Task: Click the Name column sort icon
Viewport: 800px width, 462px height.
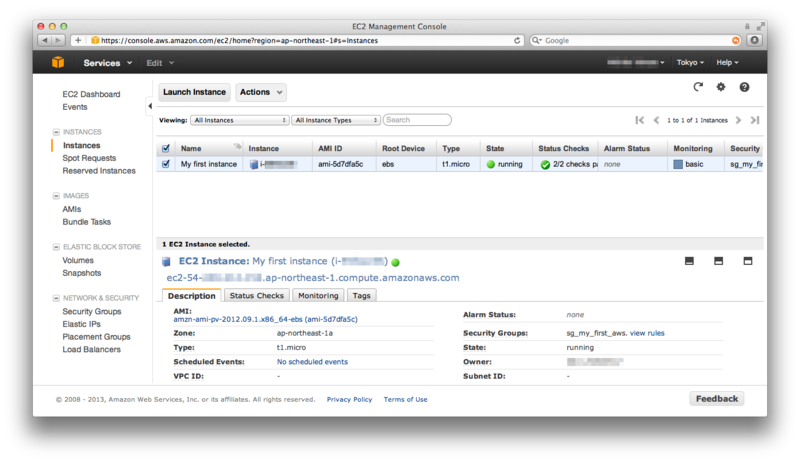Action: (x=237, y=147)
